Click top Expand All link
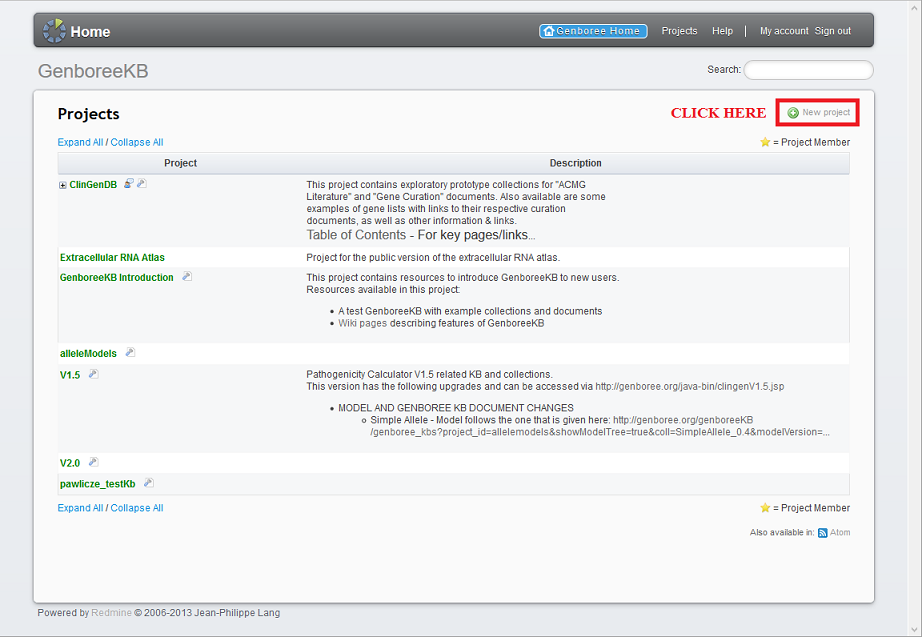 [x=80, y=142]
